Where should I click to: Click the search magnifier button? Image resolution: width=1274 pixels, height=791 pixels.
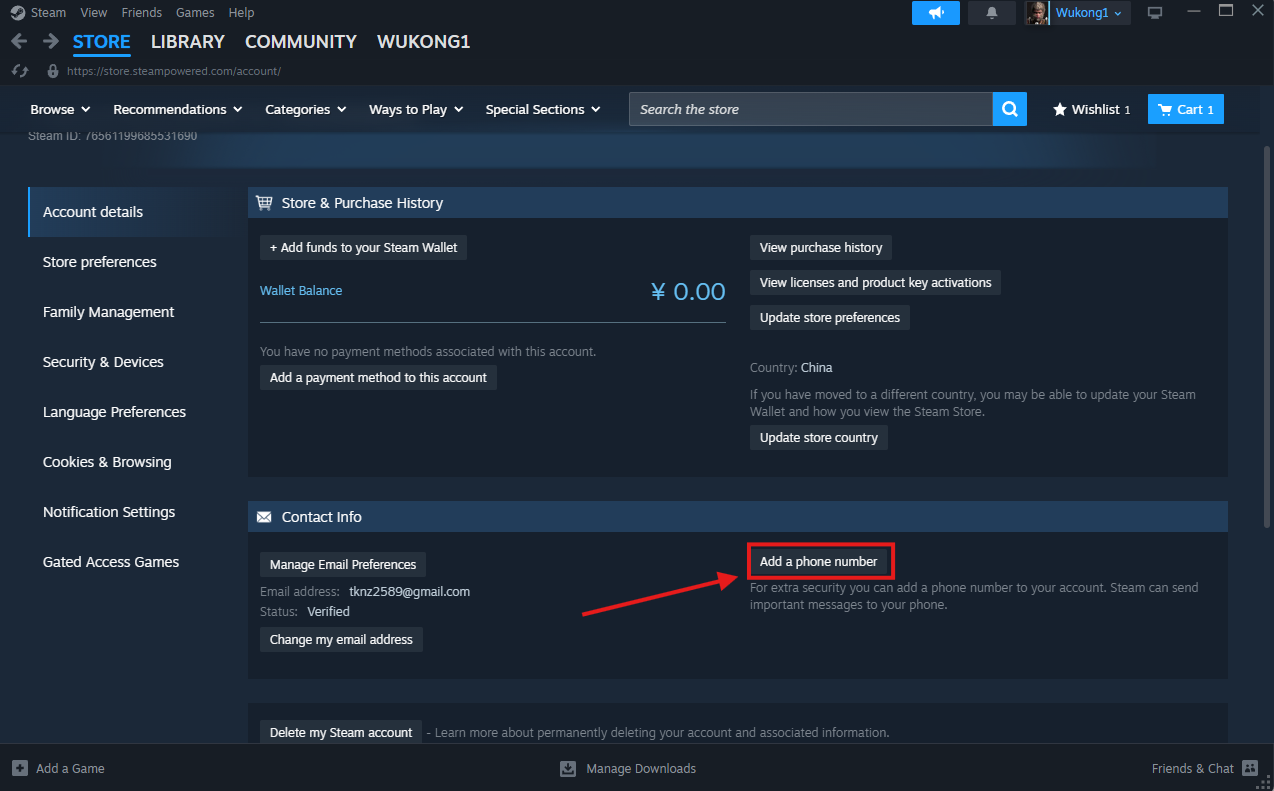click(1009, 109)
